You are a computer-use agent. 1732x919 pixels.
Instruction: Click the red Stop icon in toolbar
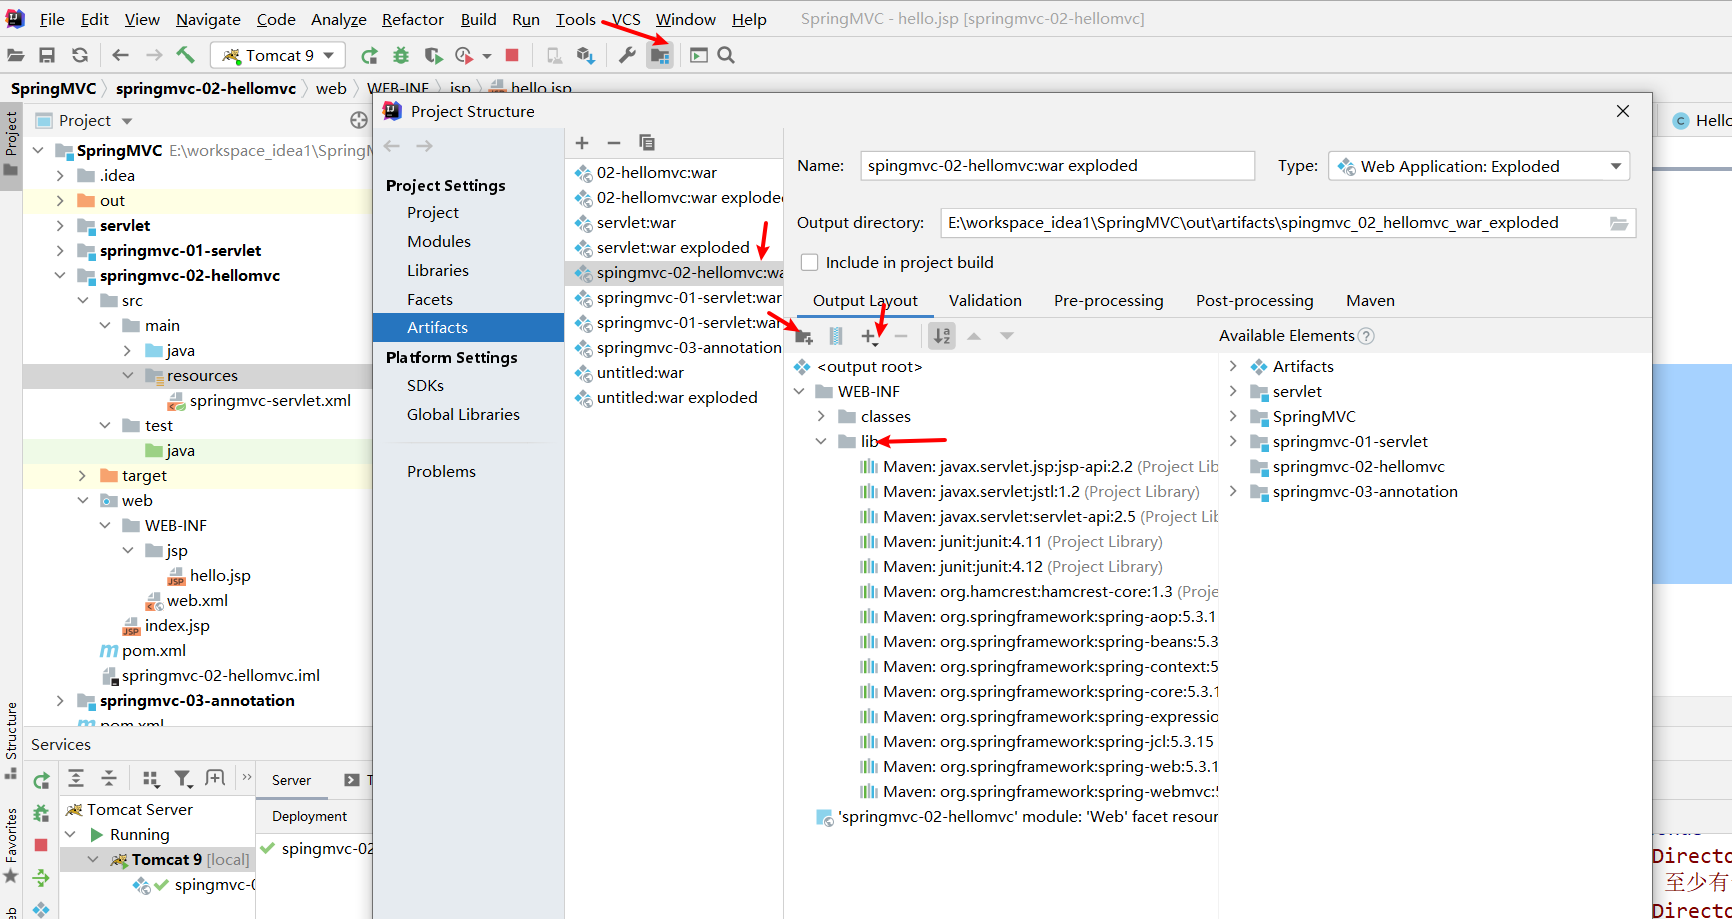[512, 55]
